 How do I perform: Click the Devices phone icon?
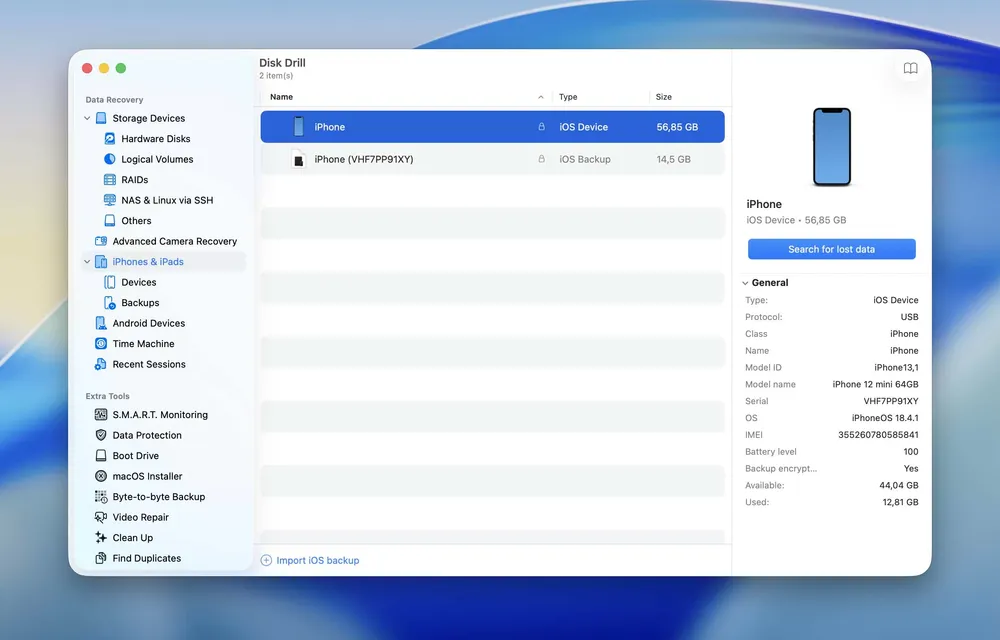(x=110, y=282)
